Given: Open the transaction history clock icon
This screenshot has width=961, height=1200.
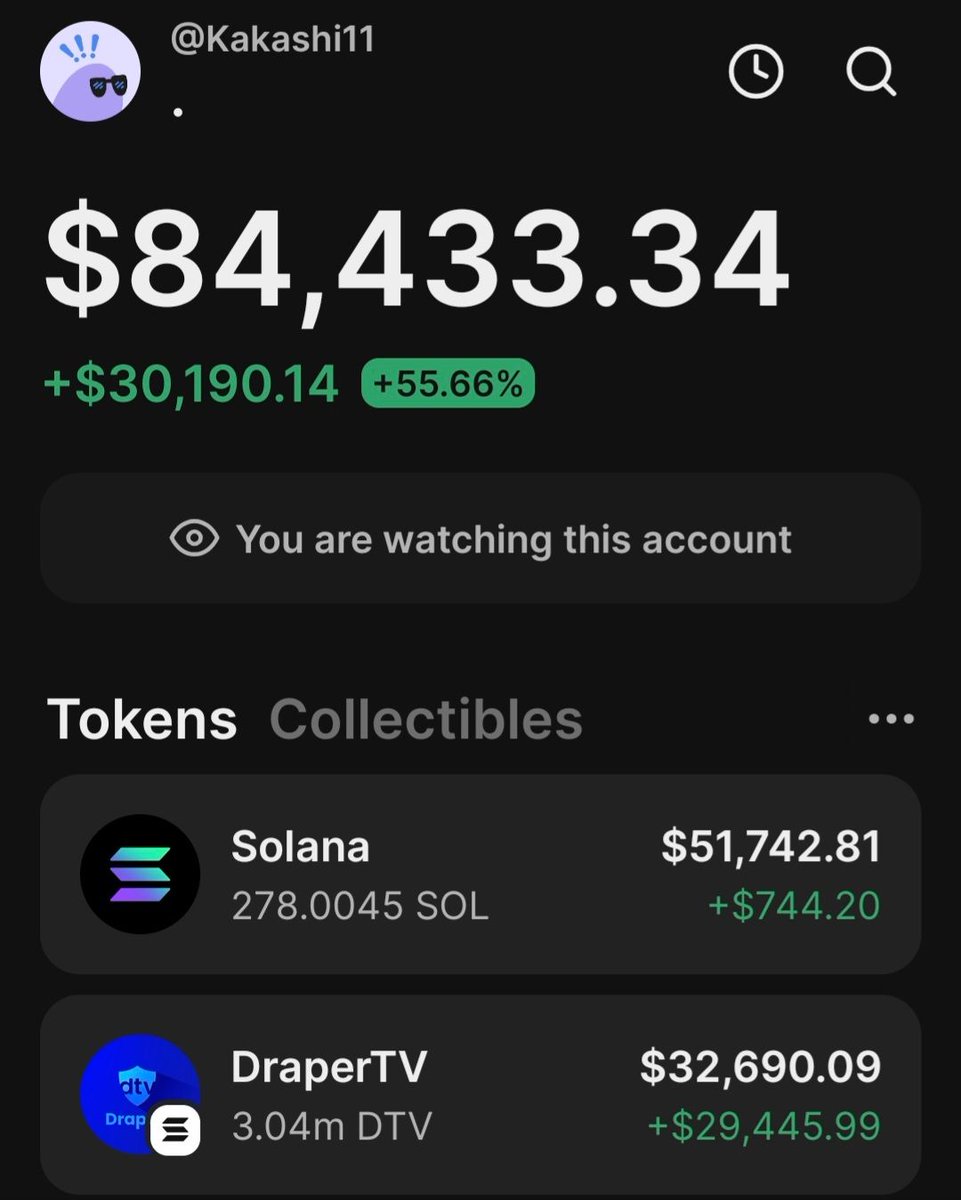Looking at the screenshot, I should [755, 72].
